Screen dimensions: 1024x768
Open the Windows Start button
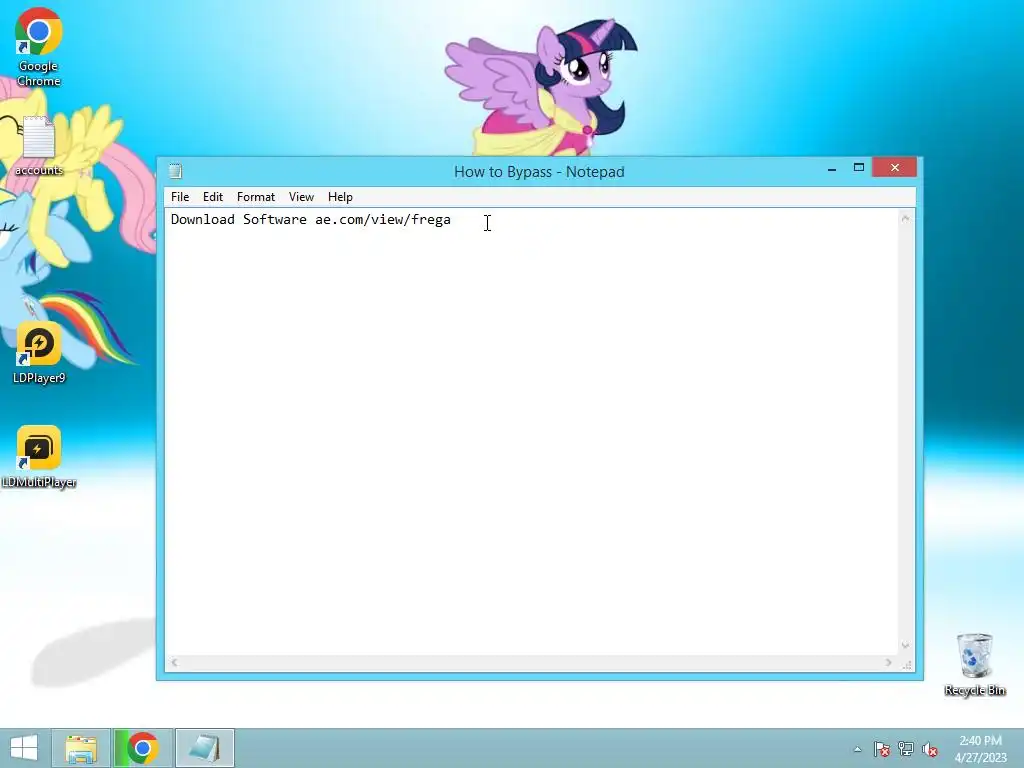click(24, 748)
